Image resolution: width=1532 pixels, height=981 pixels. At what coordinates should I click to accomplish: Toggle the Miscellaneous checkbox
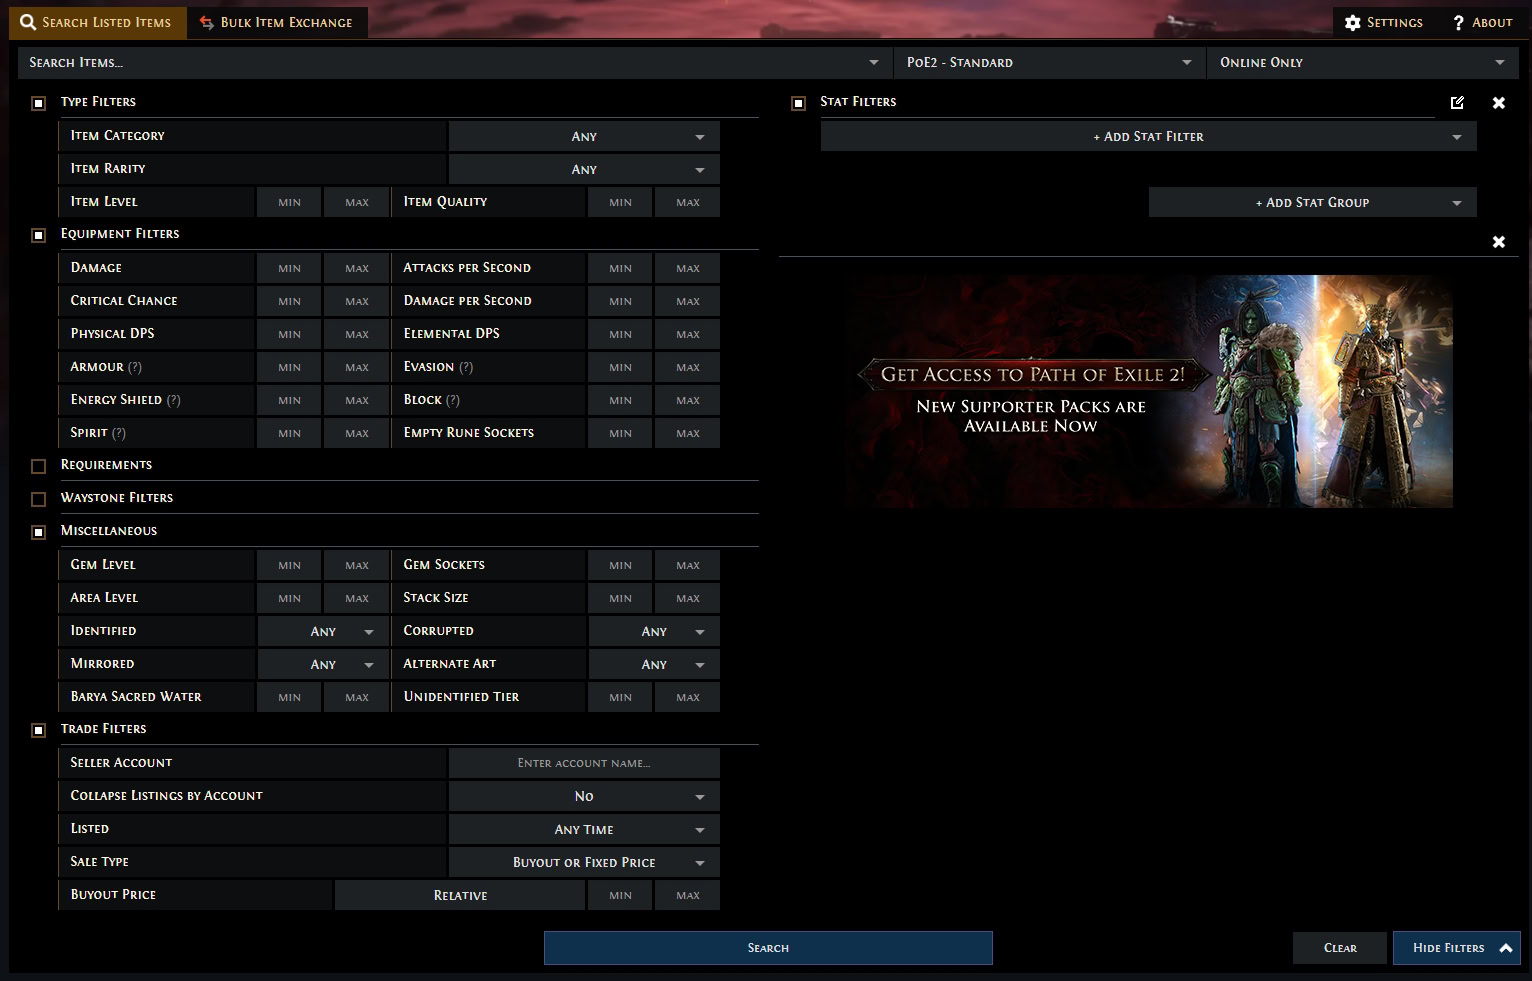coord(39,532)
